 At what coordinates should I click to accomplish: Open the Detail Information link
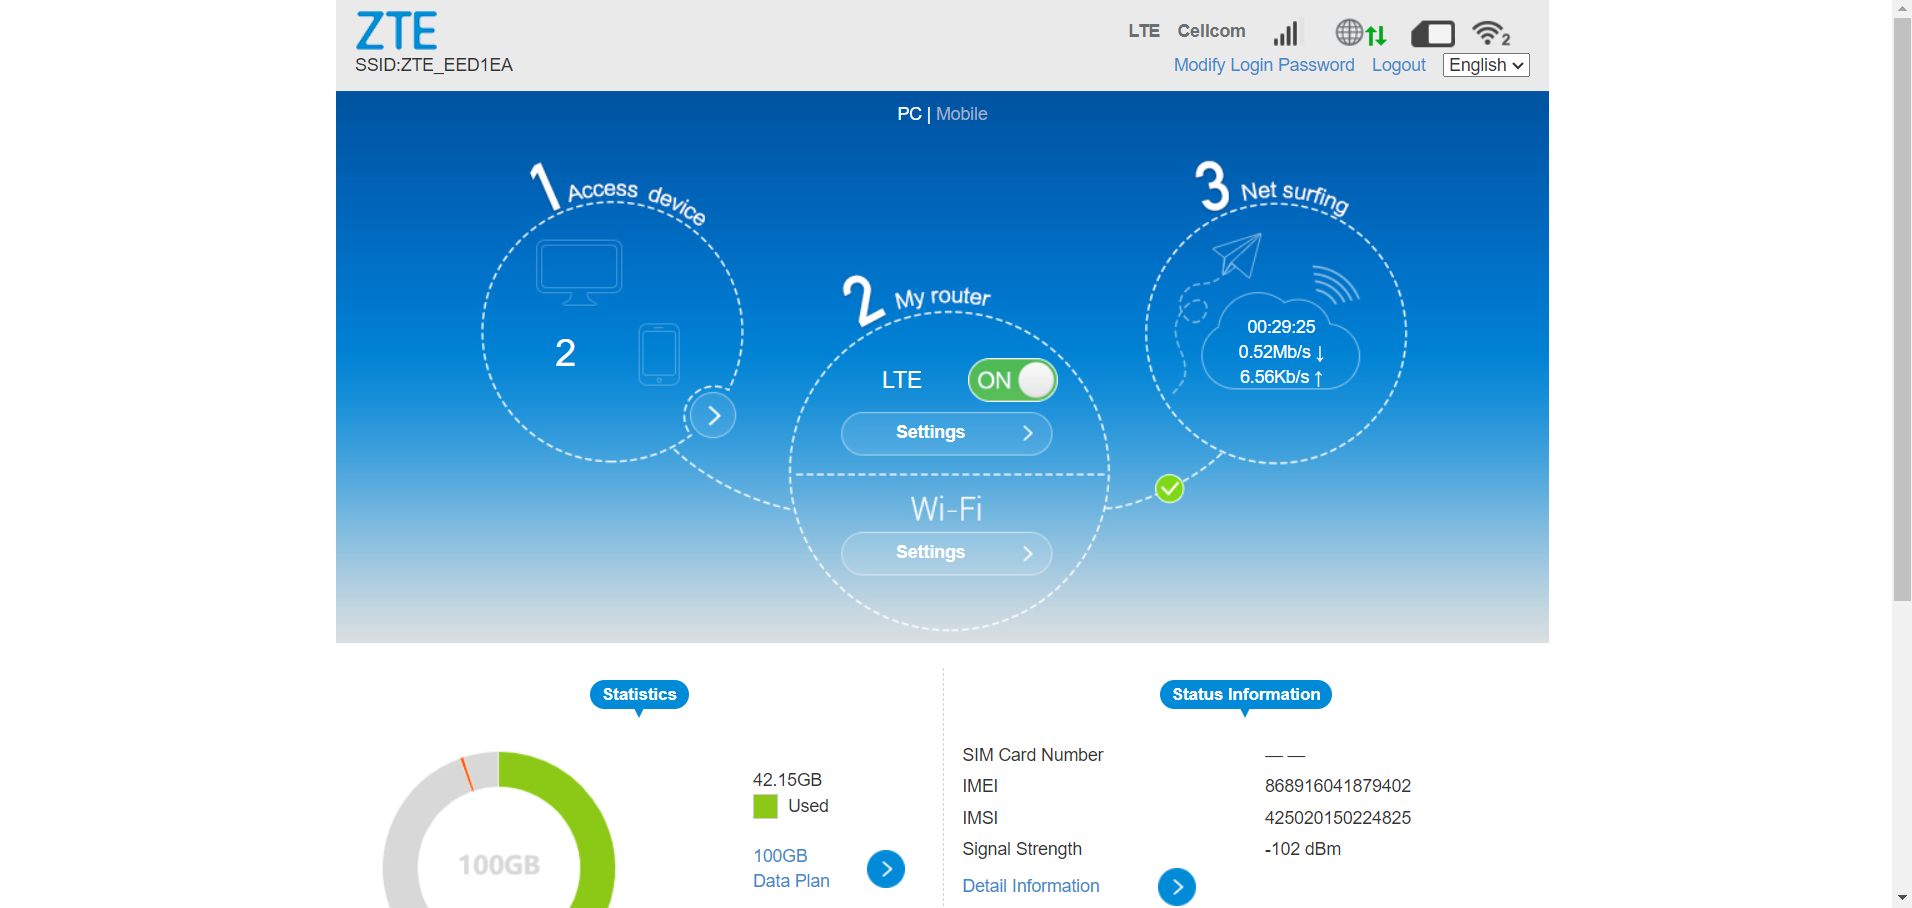tap(1031, 886)
